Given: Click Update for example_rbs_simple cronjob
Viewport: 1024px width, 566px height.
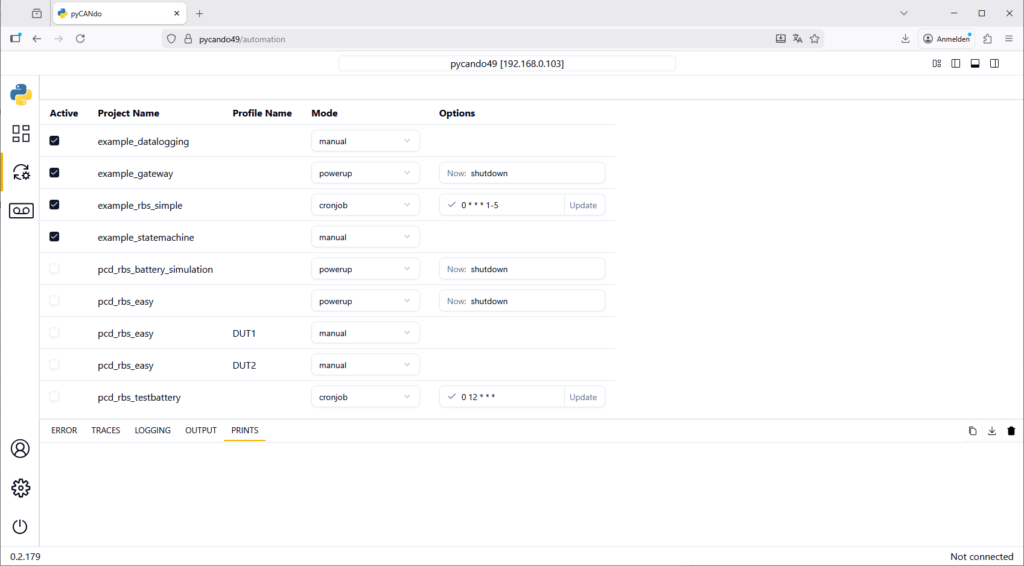Looking at the screenshot, I should [x=583, y=205].
